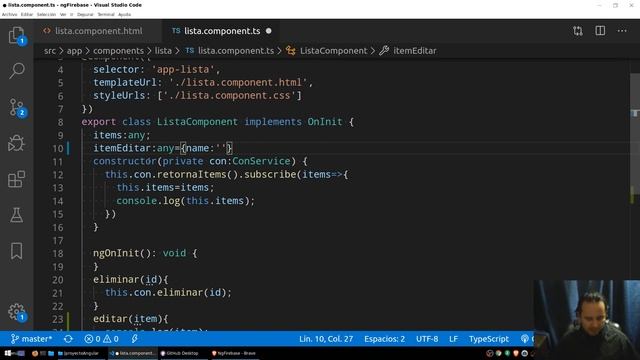Viewport: 640px width, 360px height.
Task: Click the lightning bolt status bar icon
Action: (x=134, y=339)
